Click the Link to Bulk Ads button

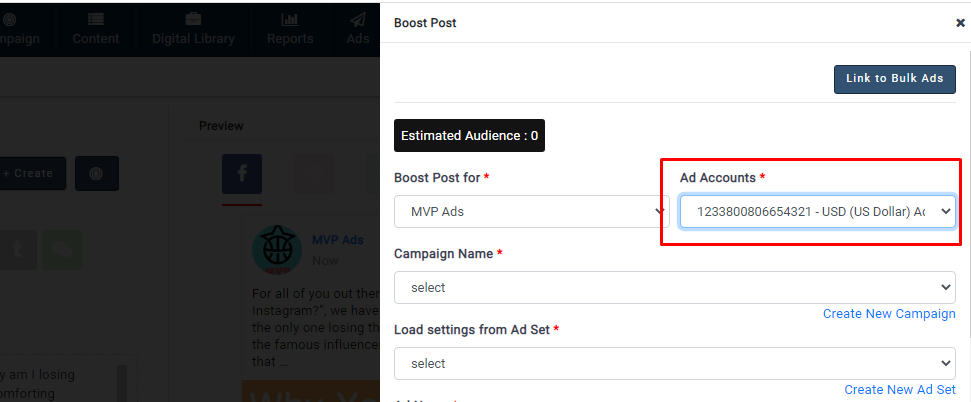894,80
